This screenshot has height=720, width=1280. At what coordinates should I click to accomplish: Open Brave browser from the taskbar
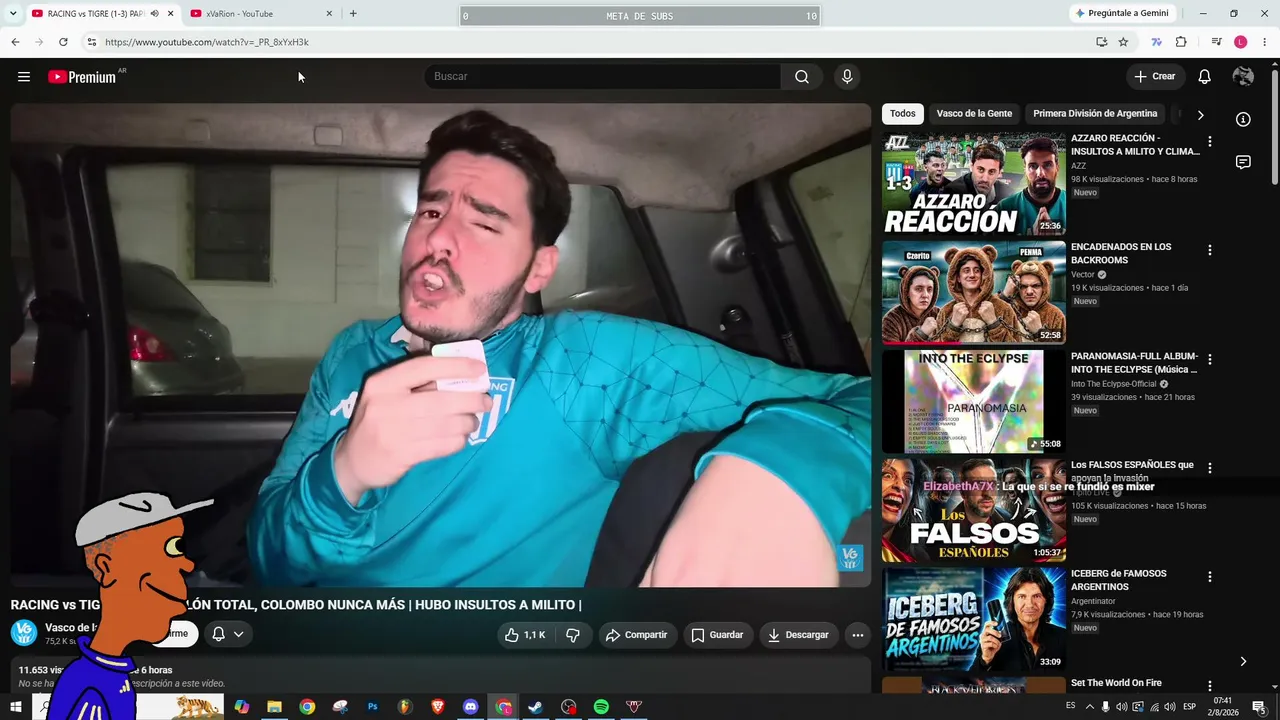(x=438, y=707)
